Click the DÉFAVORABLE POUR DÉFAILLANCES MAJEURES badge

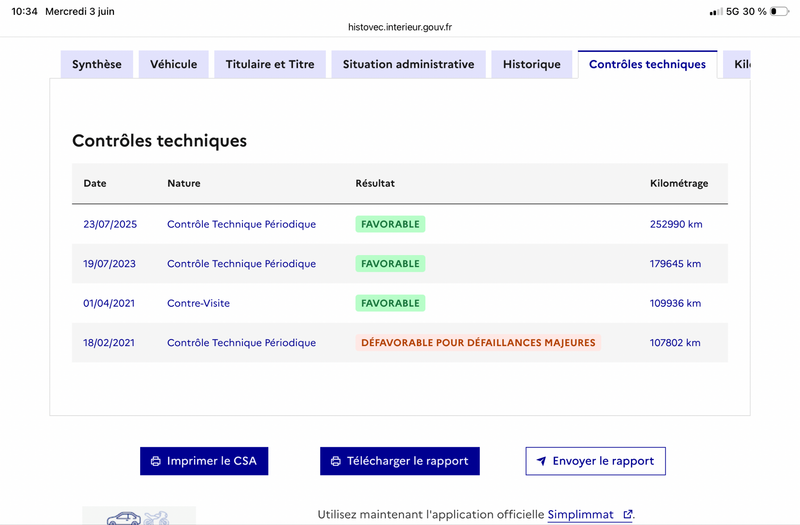tap(478, 343)
